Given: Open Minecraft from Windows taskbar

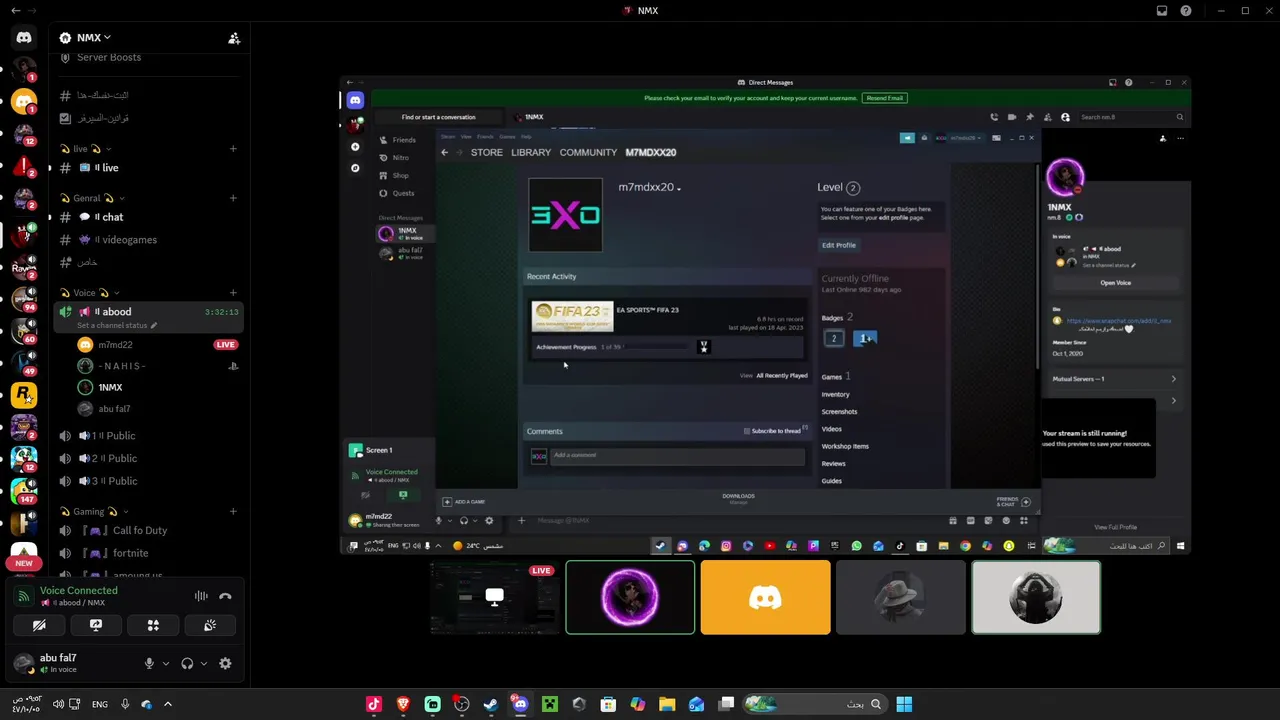Looking at the screenshot, I should point(549,704).
